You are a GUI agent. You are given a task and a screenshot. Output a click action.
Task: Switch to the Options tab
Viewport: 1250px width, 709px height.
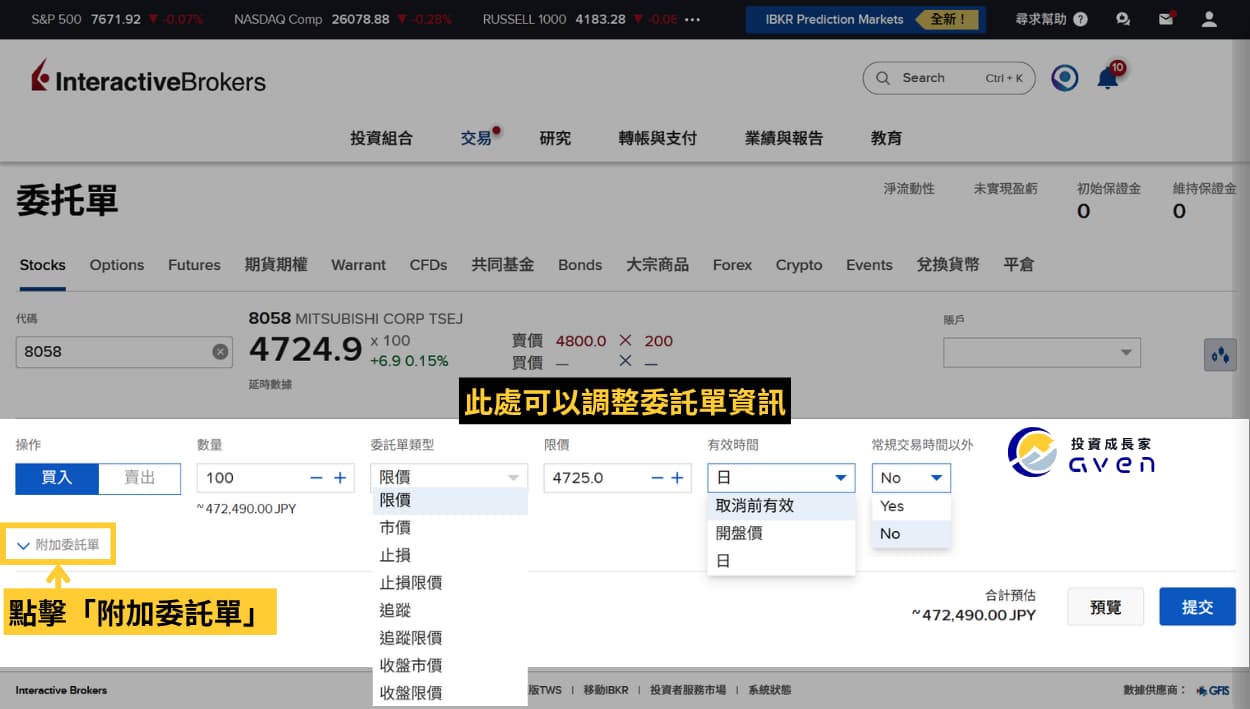[117, 265]
